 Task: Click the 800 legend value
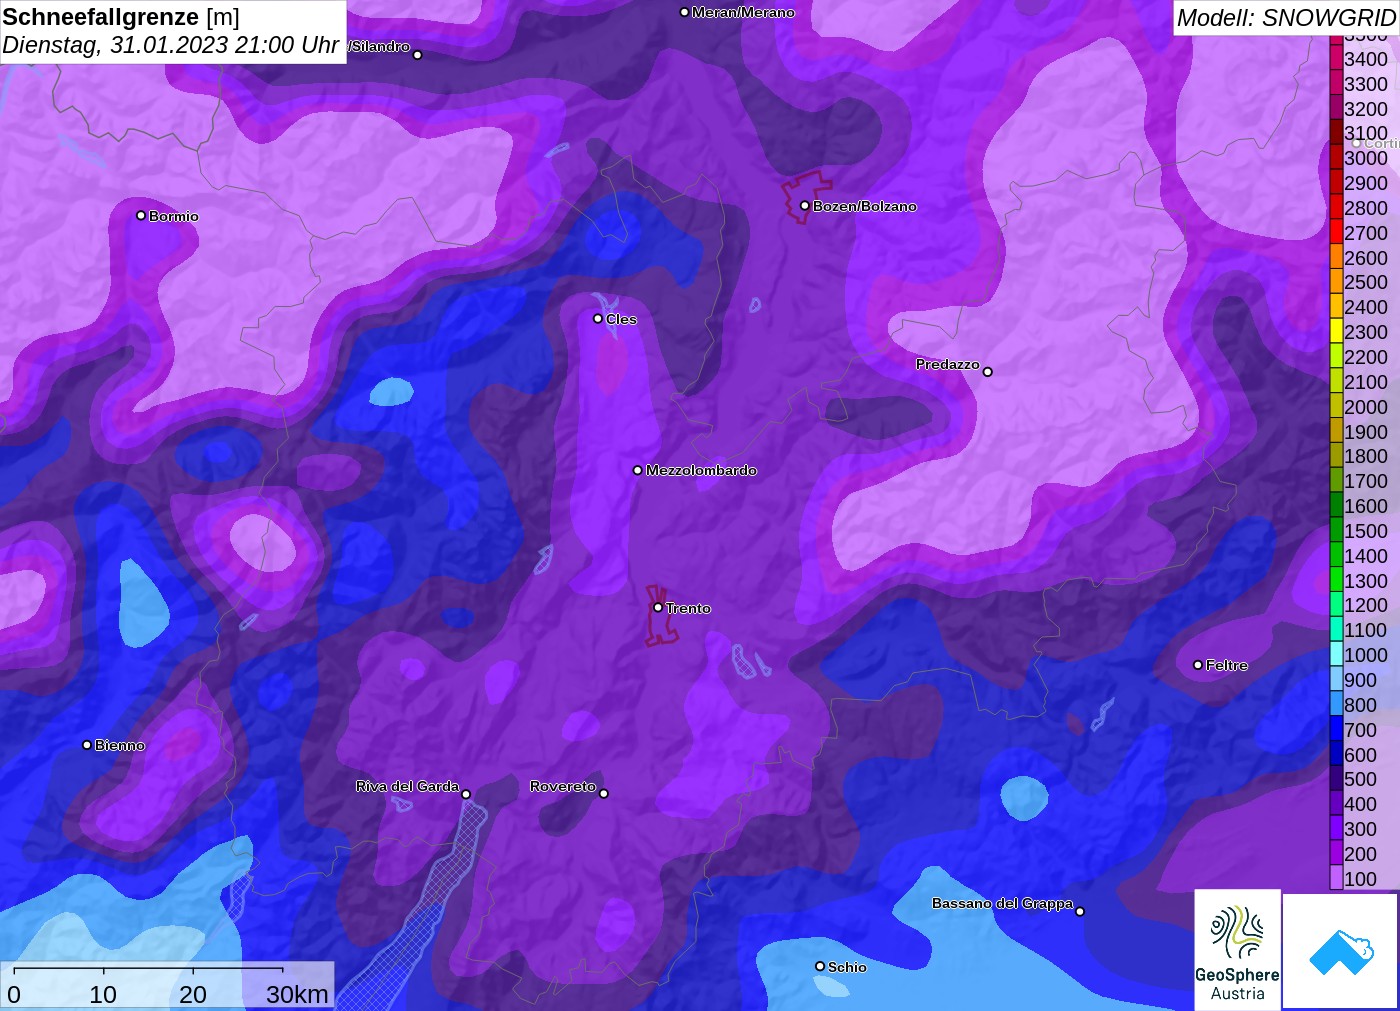(1361, 705)
